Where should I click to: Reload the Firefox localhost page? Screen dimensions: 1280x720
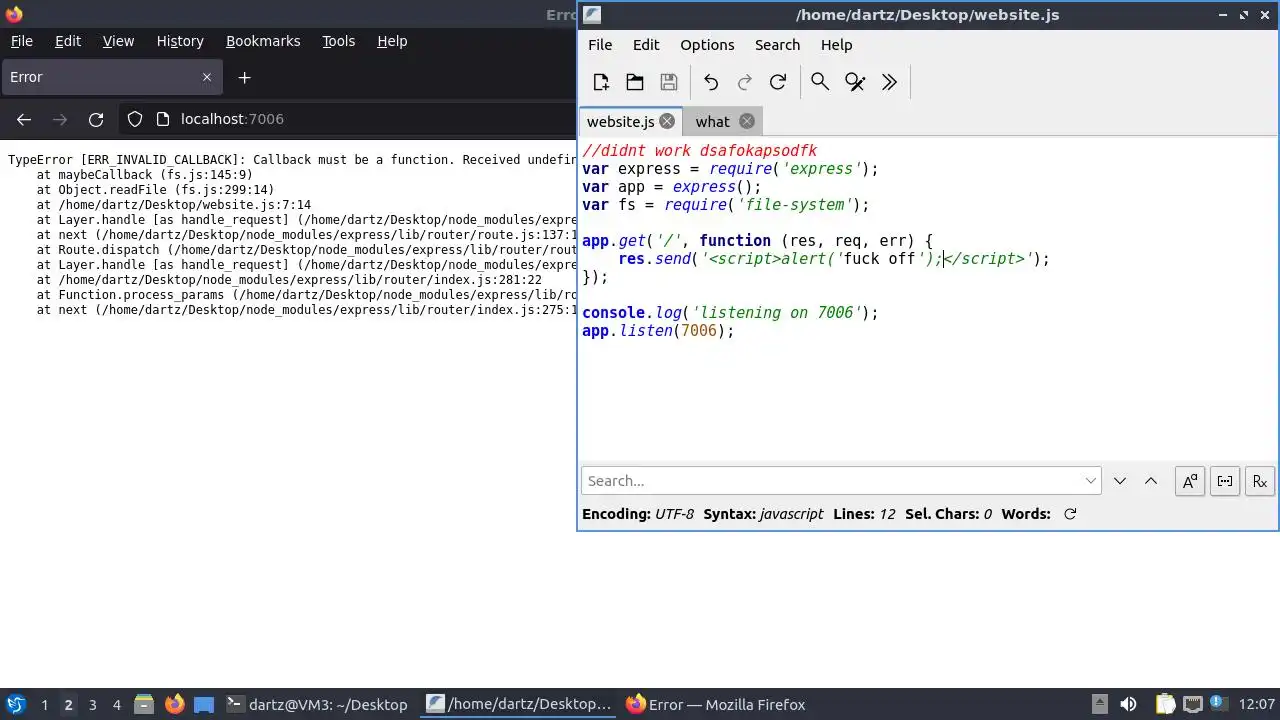tap(96, 119)
